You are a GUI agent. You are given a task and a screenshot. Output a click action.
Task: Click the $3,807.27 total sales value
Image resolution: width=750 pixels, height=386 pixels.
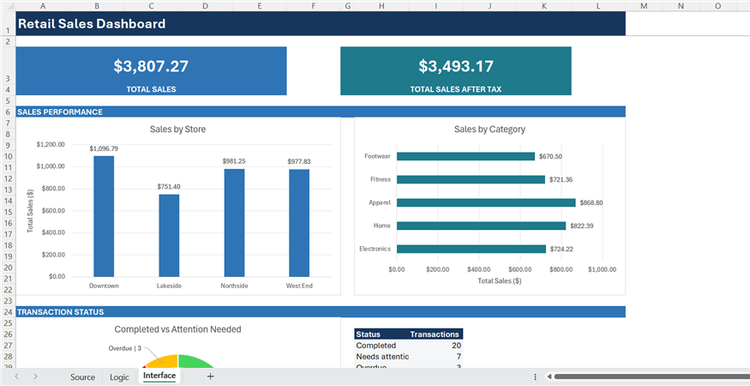pos(151,66)
